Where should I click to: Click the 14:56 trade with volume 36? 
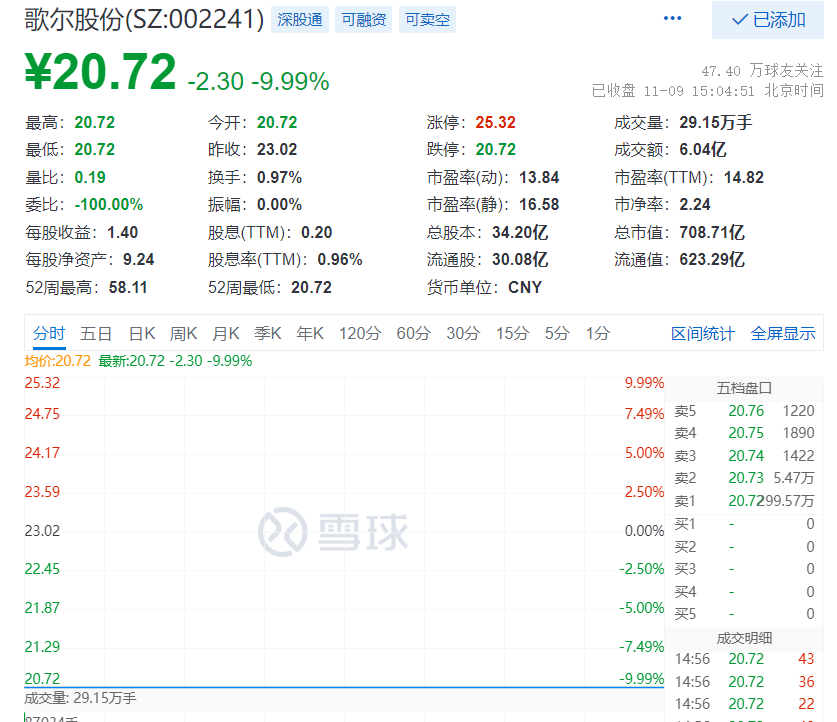744,682
